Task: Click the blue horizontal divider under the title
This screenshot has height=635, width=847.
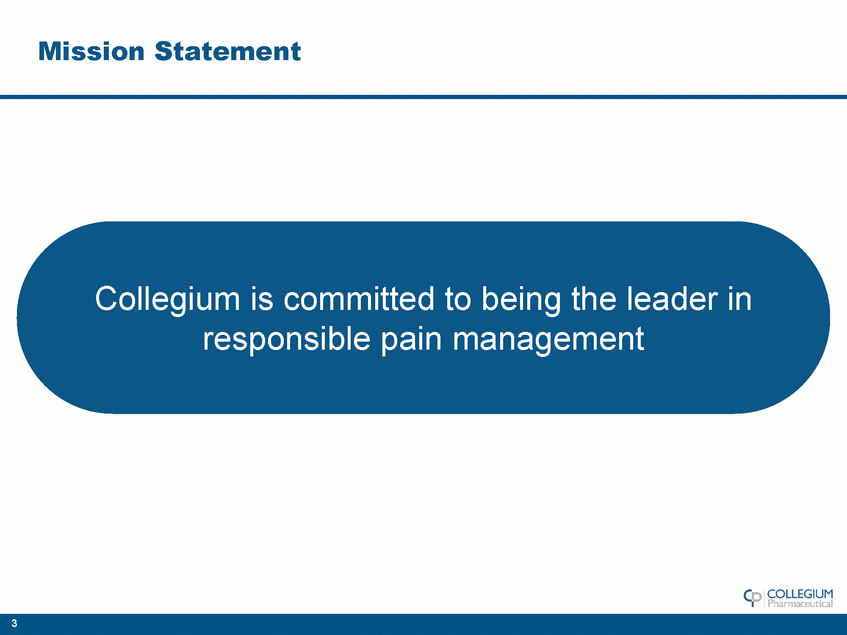Action: tap(423, 97)
